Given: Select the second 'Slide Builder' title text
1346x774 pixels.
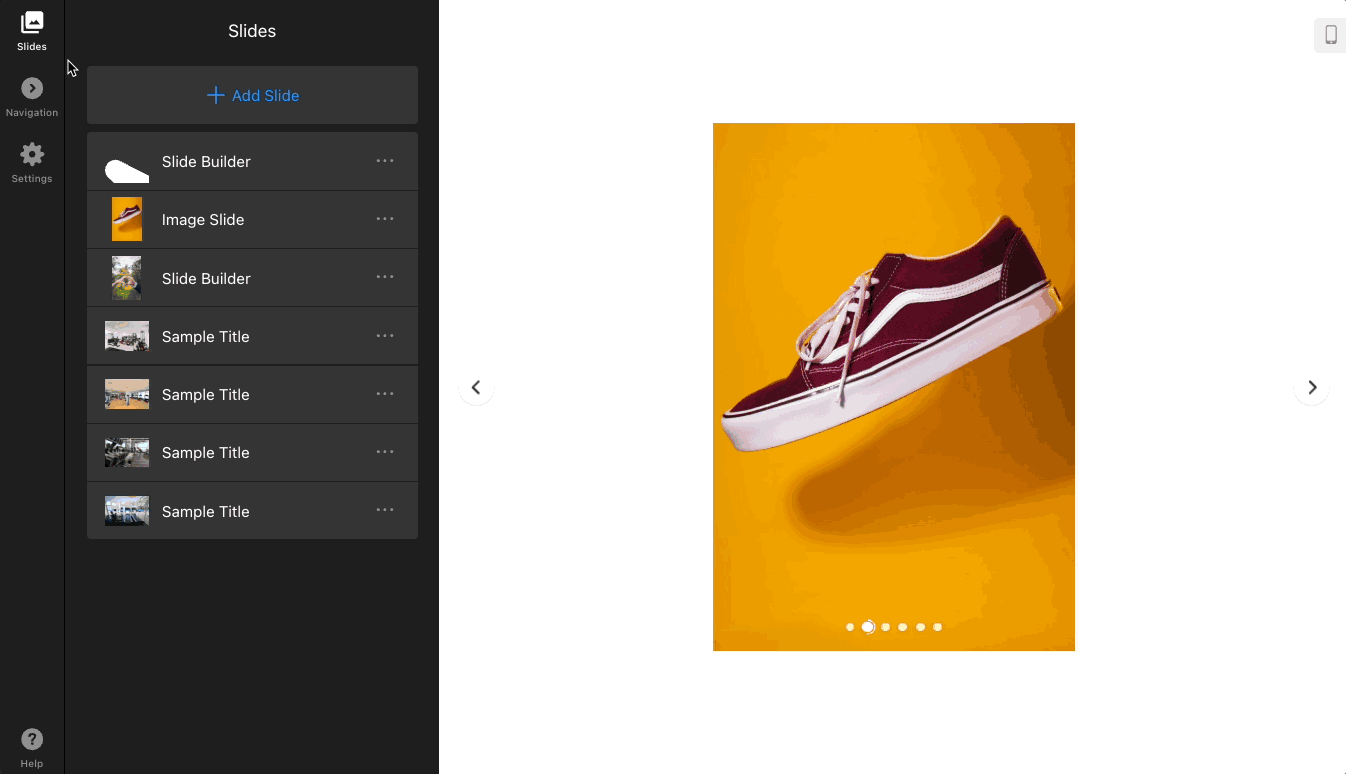Looking at the screenshot, I should (x=206, y=278).
